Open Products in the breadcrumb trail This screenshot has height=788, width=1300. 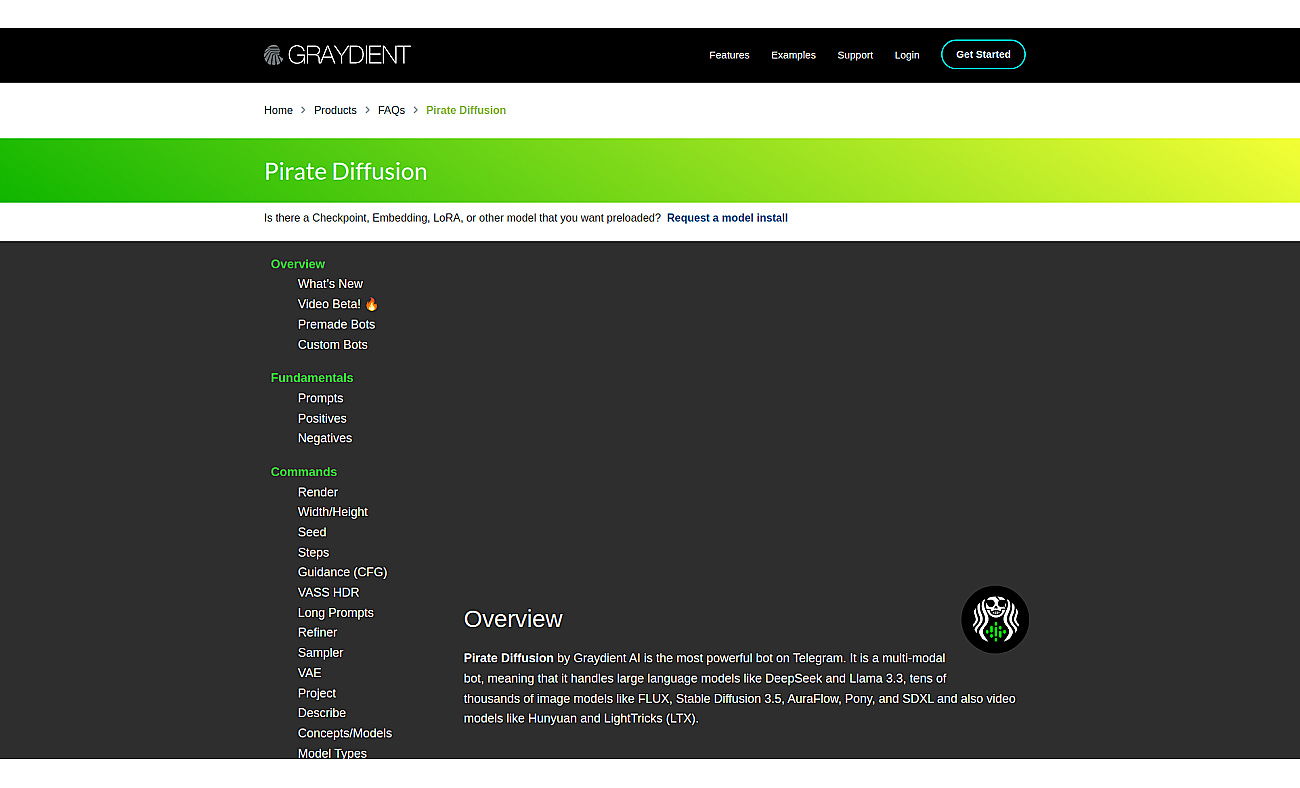point(335,110)
